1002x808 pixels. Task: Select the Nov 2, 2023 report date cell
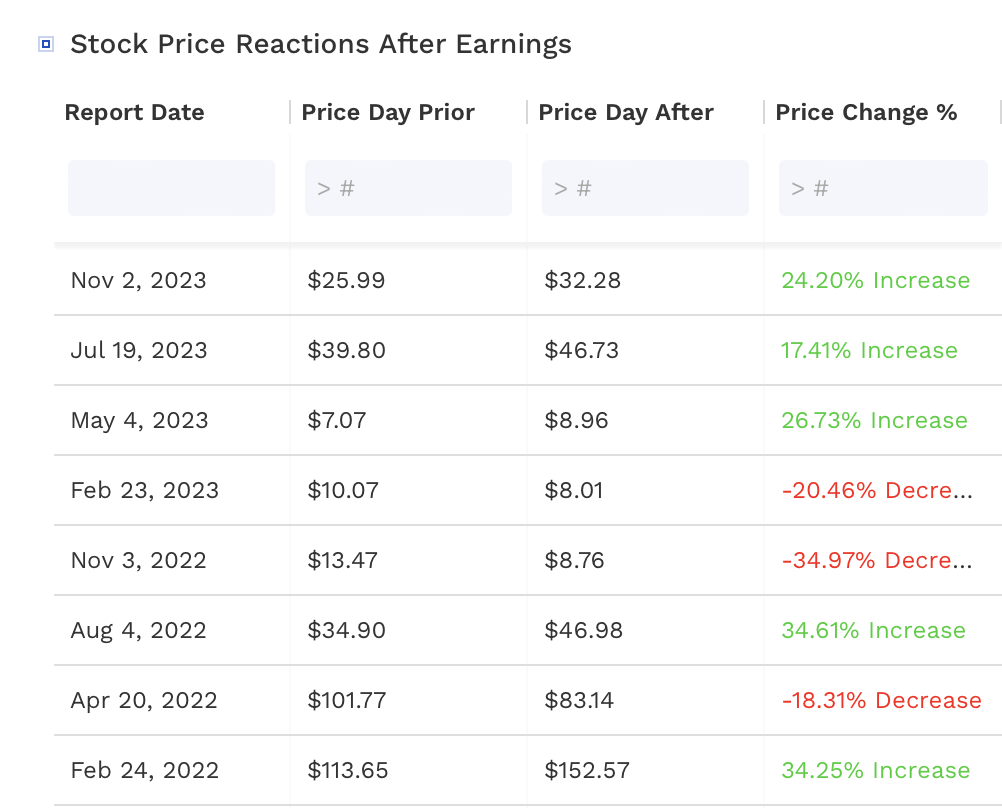tap(138, 280)
